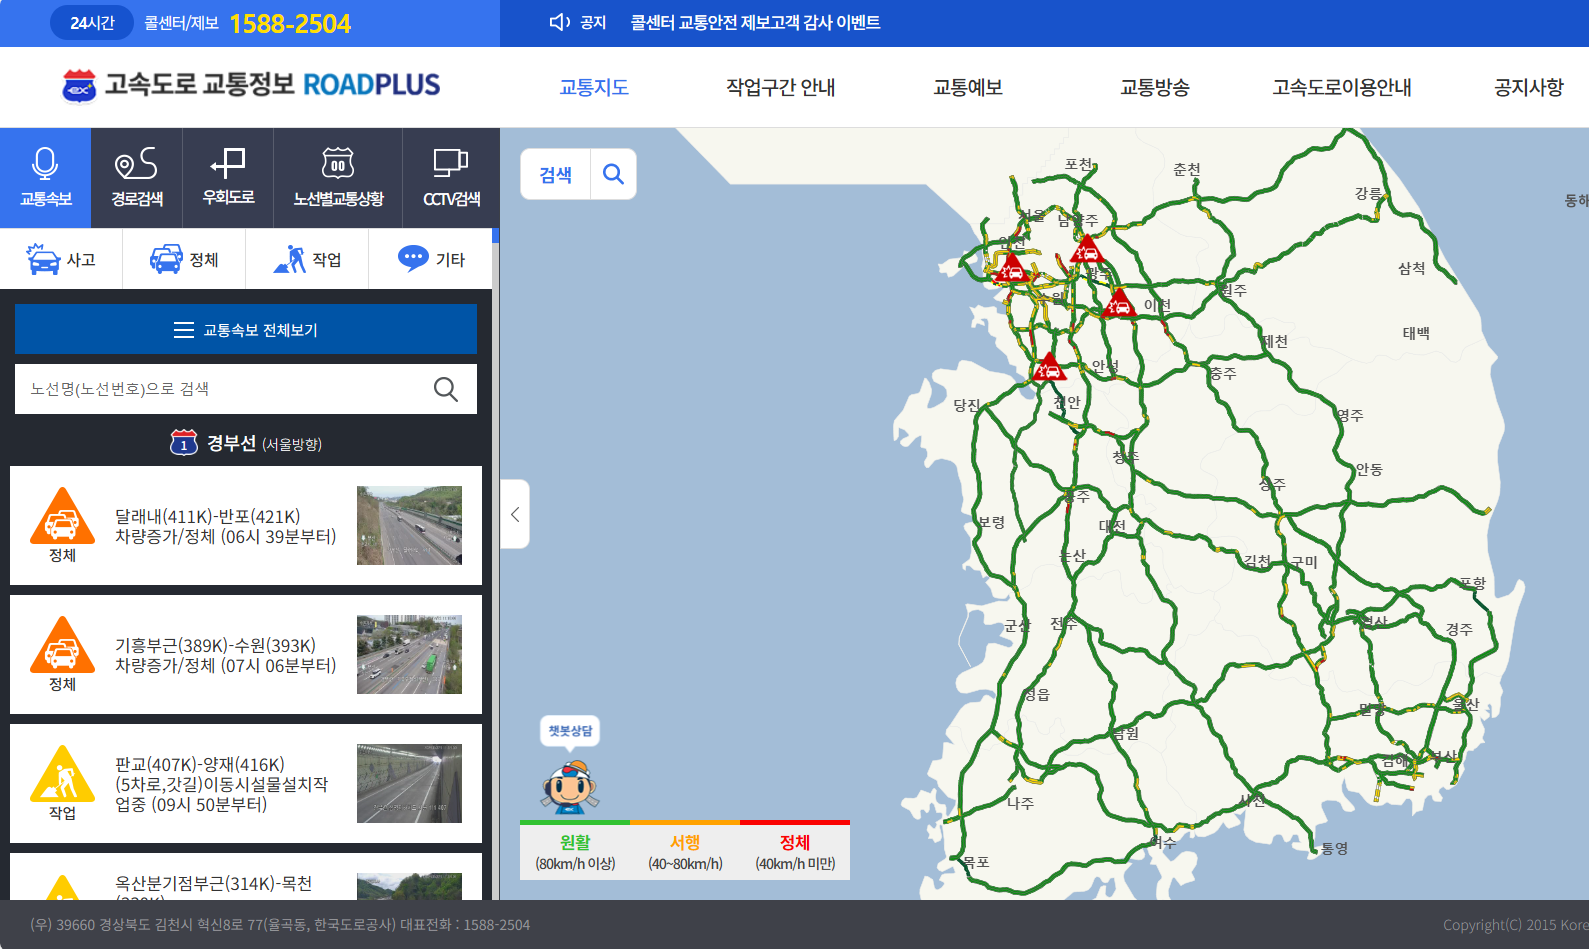Screen dimensions: 1589x949
Task: Click the 공지 speaker icon
Action: 560,22
